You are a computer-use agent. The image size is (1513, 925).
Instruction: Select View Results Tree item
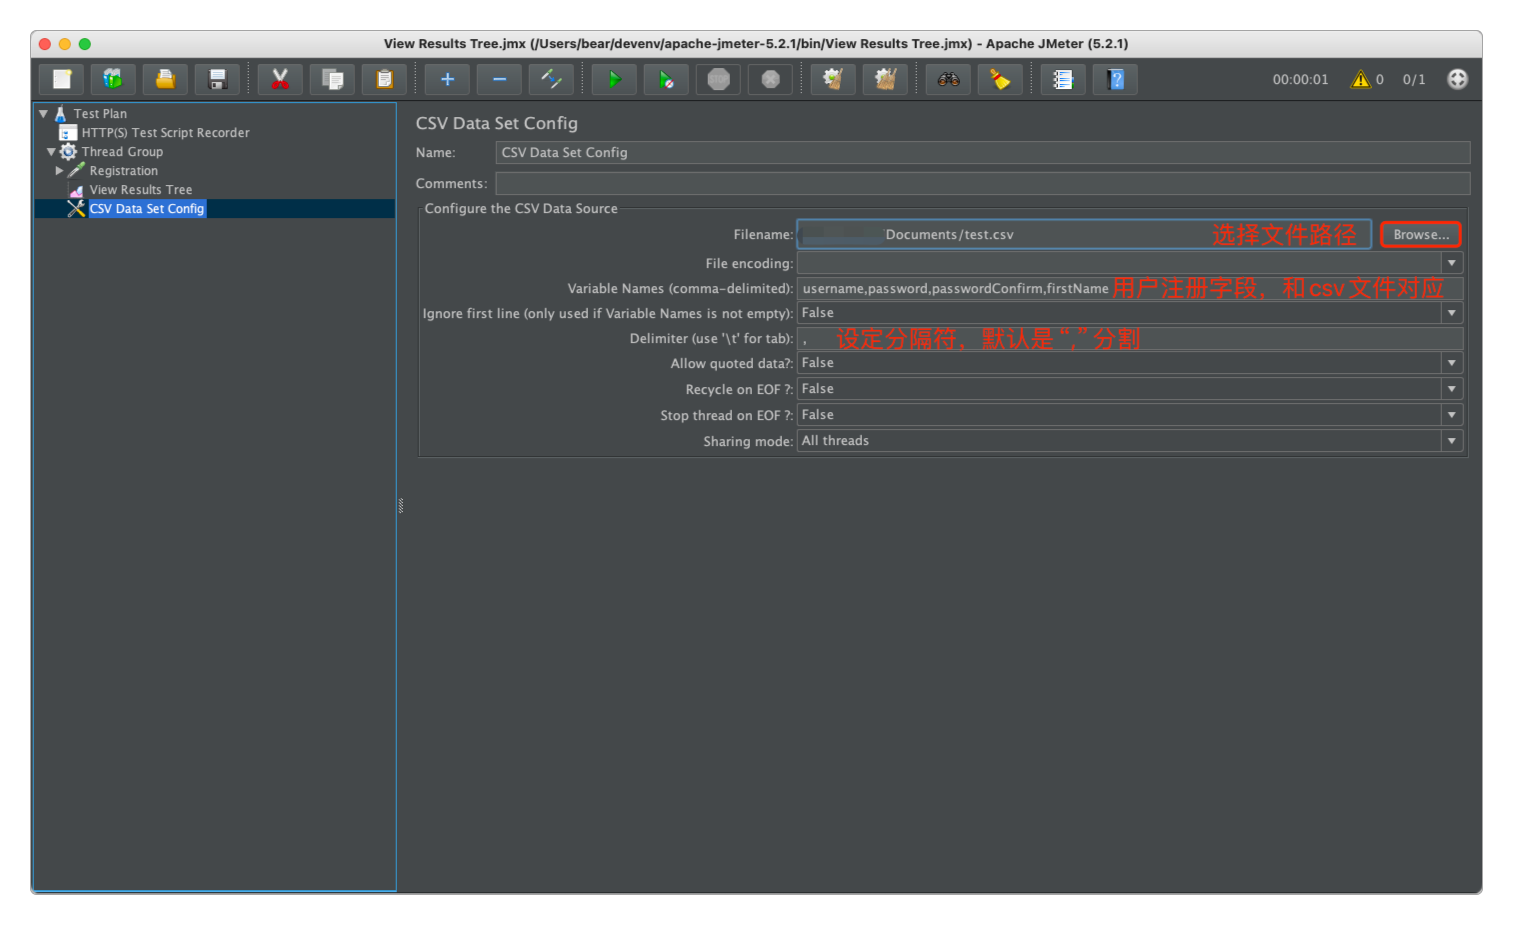140,190
